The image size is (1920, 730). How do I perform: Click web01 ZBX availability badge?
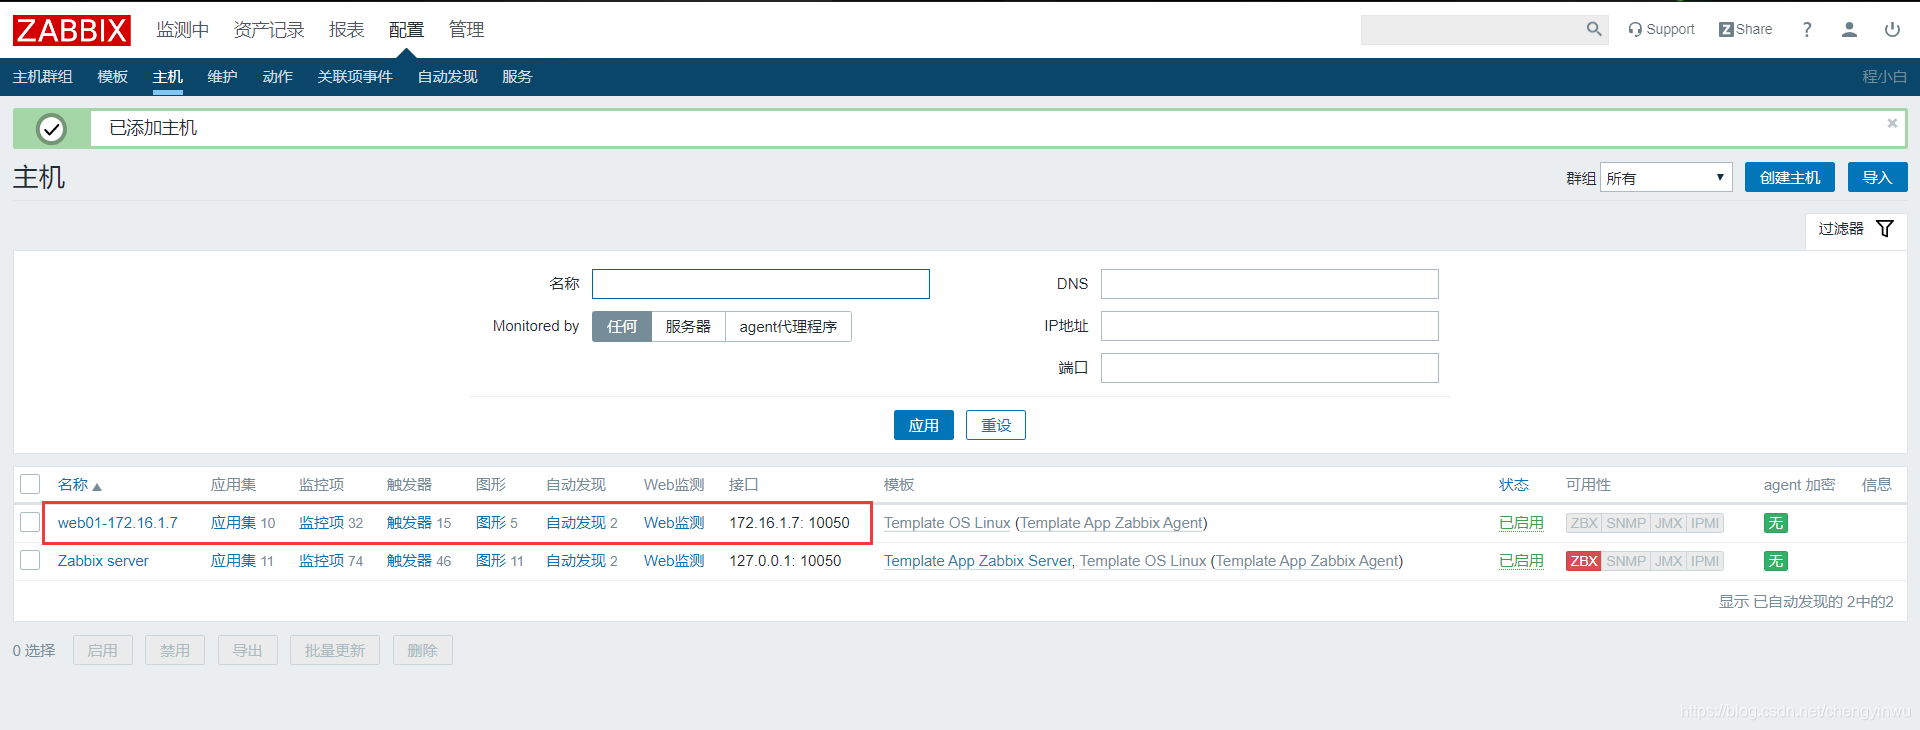(x=1584, y=523)
